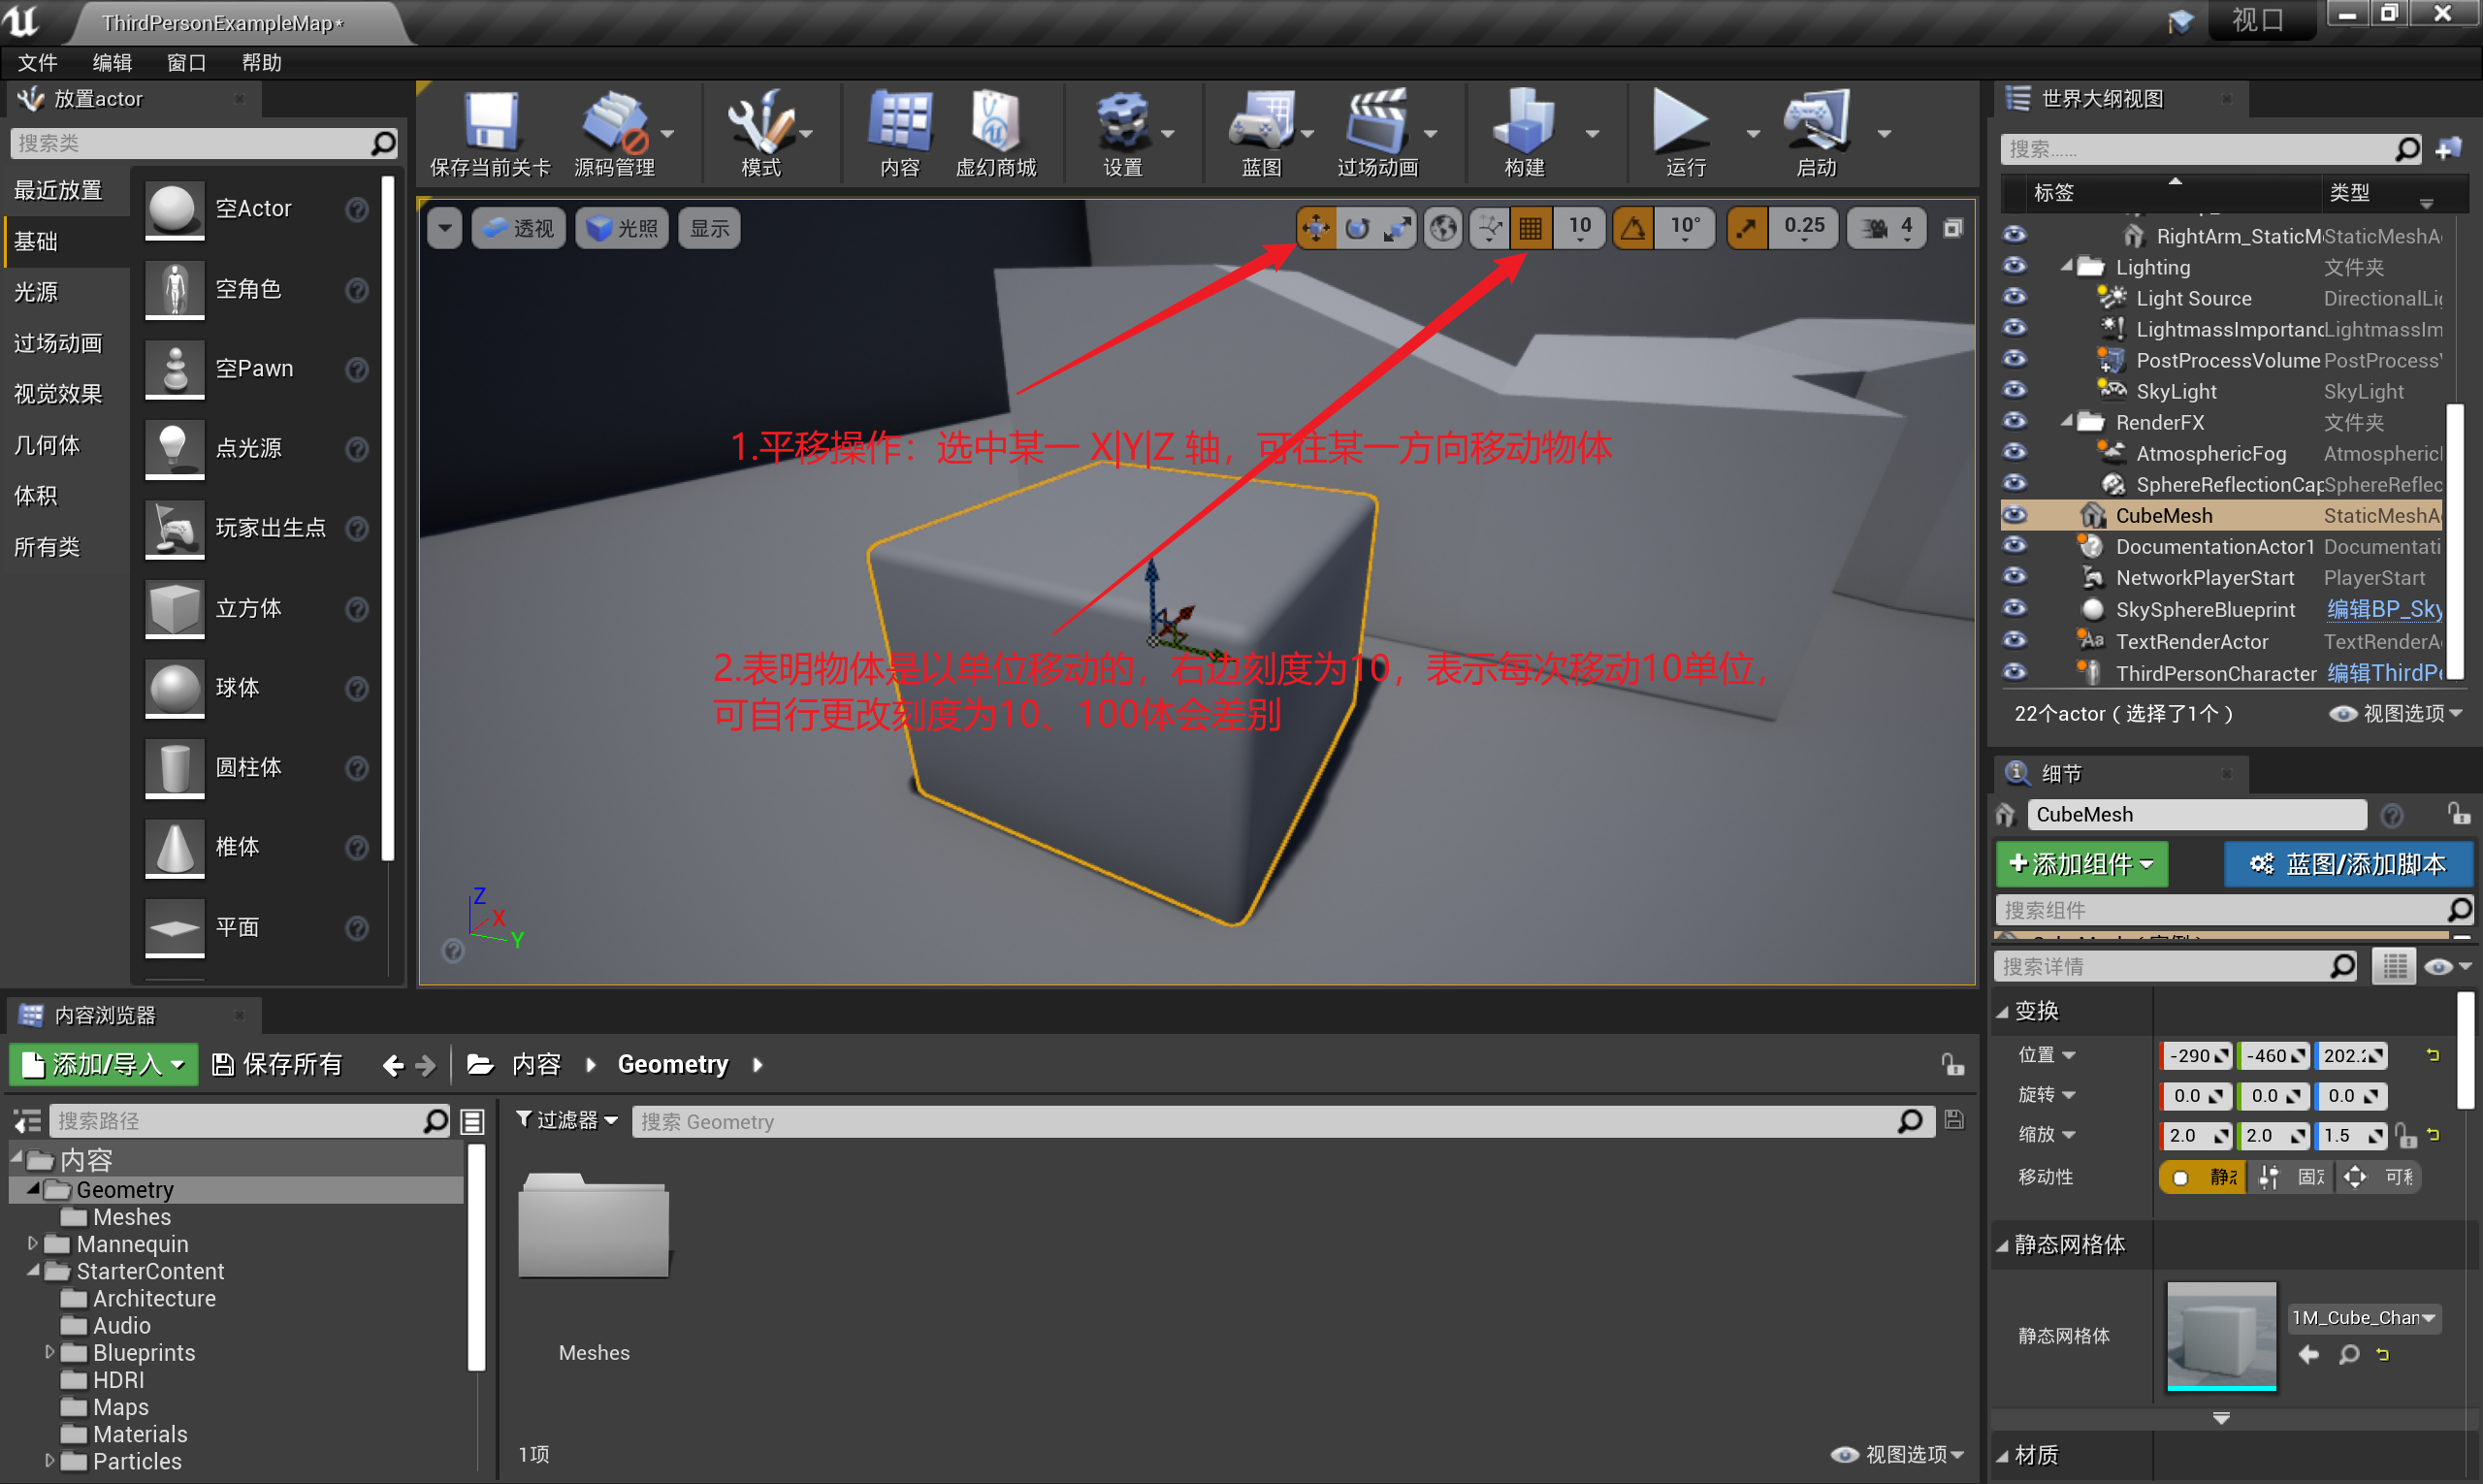The width and height of the screenshot is (2483, 1484).
Task: Click the Player Start (玩家出生点) icon
Action: pyautogui.click(x=174, y=528)
